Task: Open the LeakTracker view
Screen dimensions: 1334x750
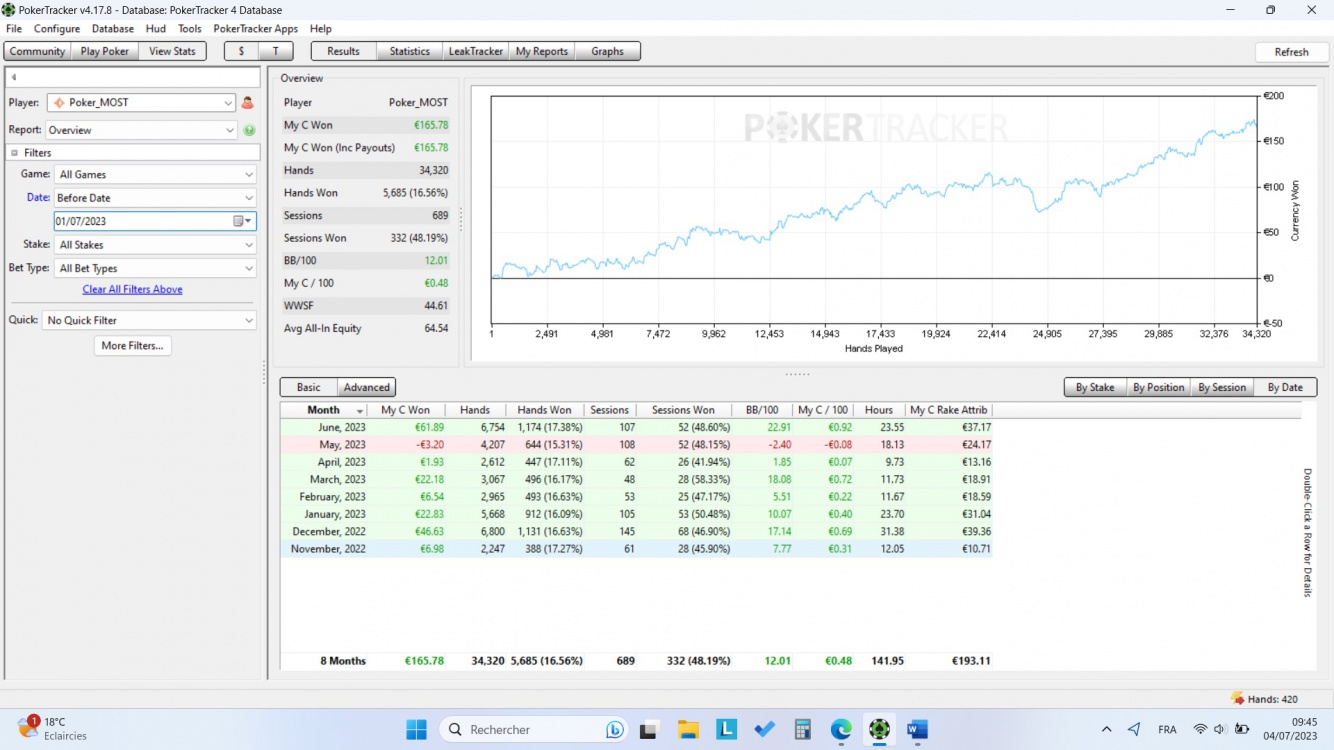Action: 476,51
